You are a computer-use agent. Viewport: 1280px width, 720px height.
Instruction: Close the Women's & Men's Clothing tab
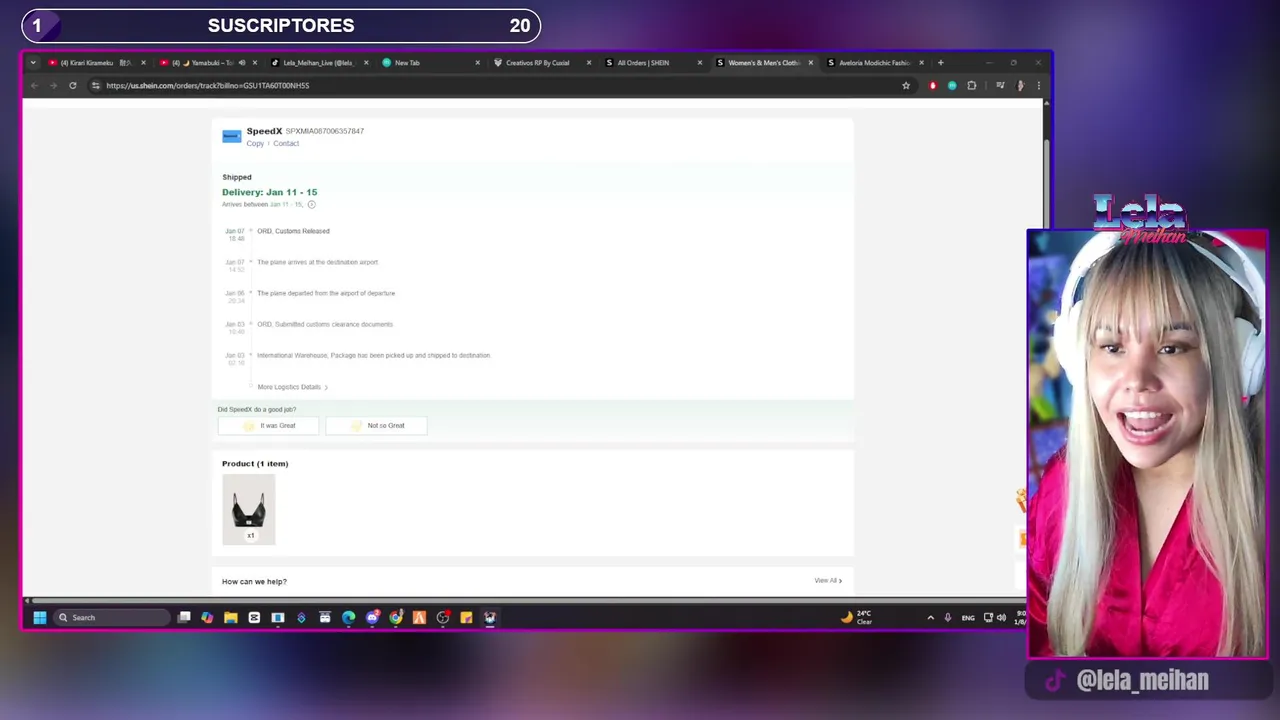pyautogui.click(x=810, y=63)
